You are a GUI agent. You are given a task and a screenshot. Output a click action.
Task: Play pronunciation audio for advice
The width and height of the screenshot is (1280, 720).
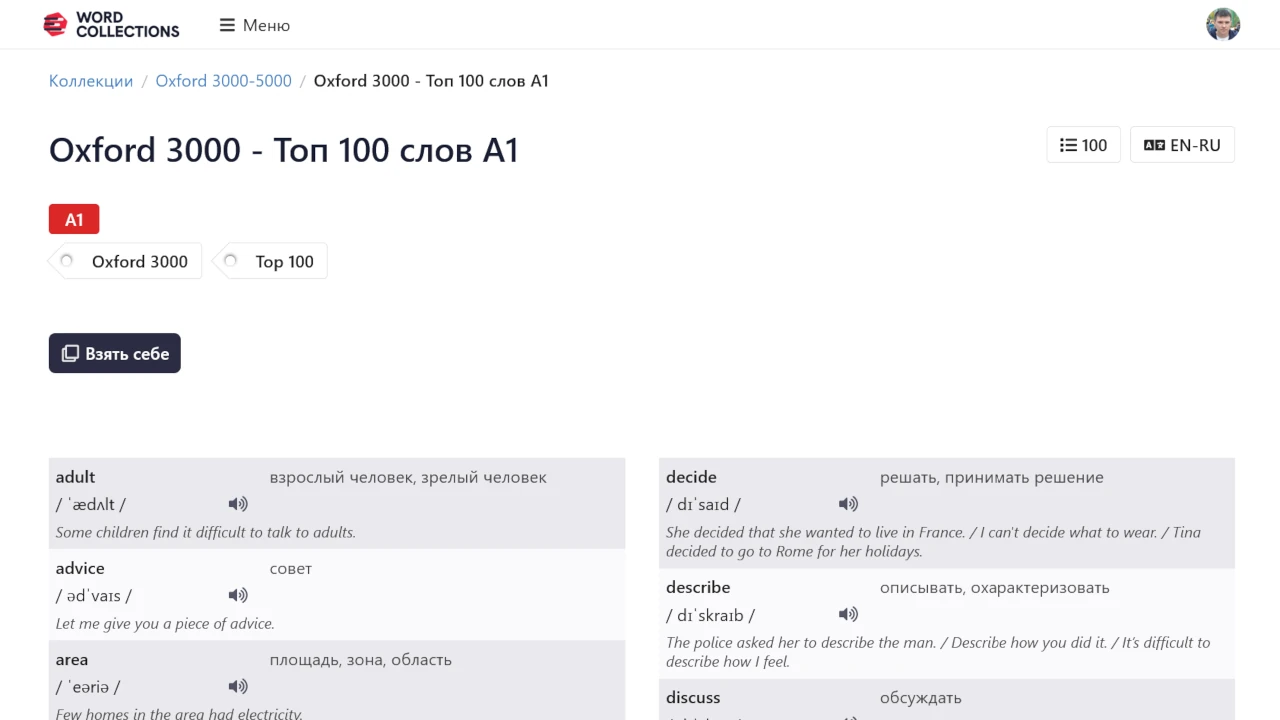pos(238,595)
